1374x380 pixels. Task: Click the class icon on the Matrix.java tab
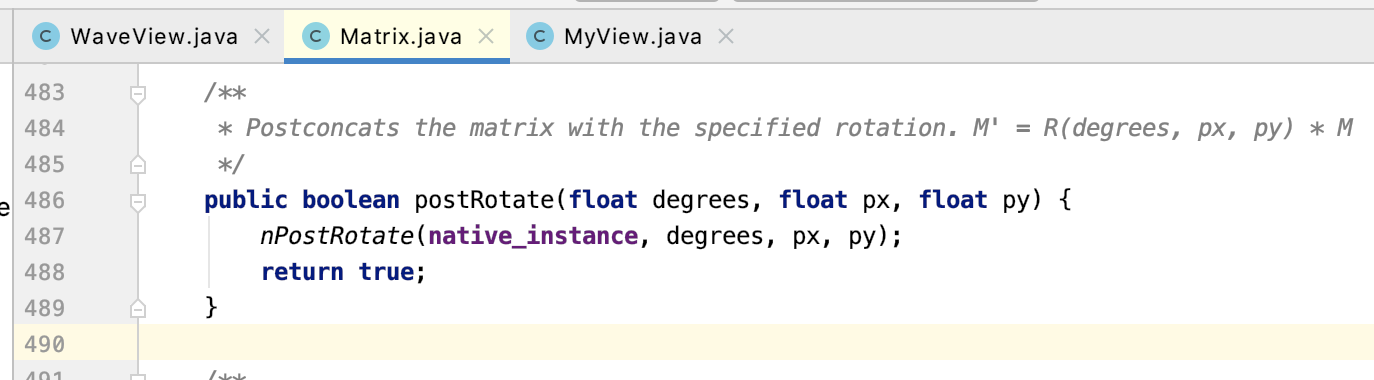[315, 37]
